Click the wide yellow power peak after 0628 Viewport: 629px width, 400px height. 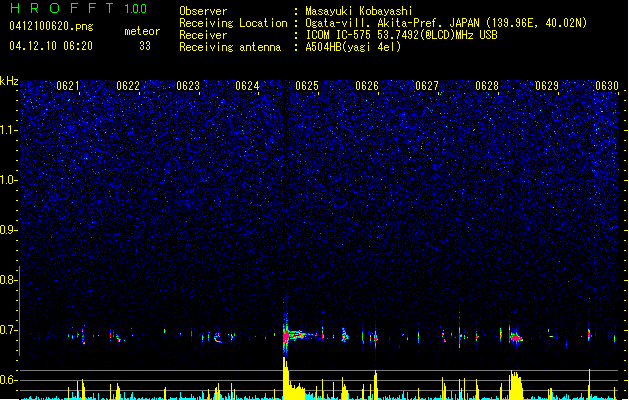tap(516, 384)
